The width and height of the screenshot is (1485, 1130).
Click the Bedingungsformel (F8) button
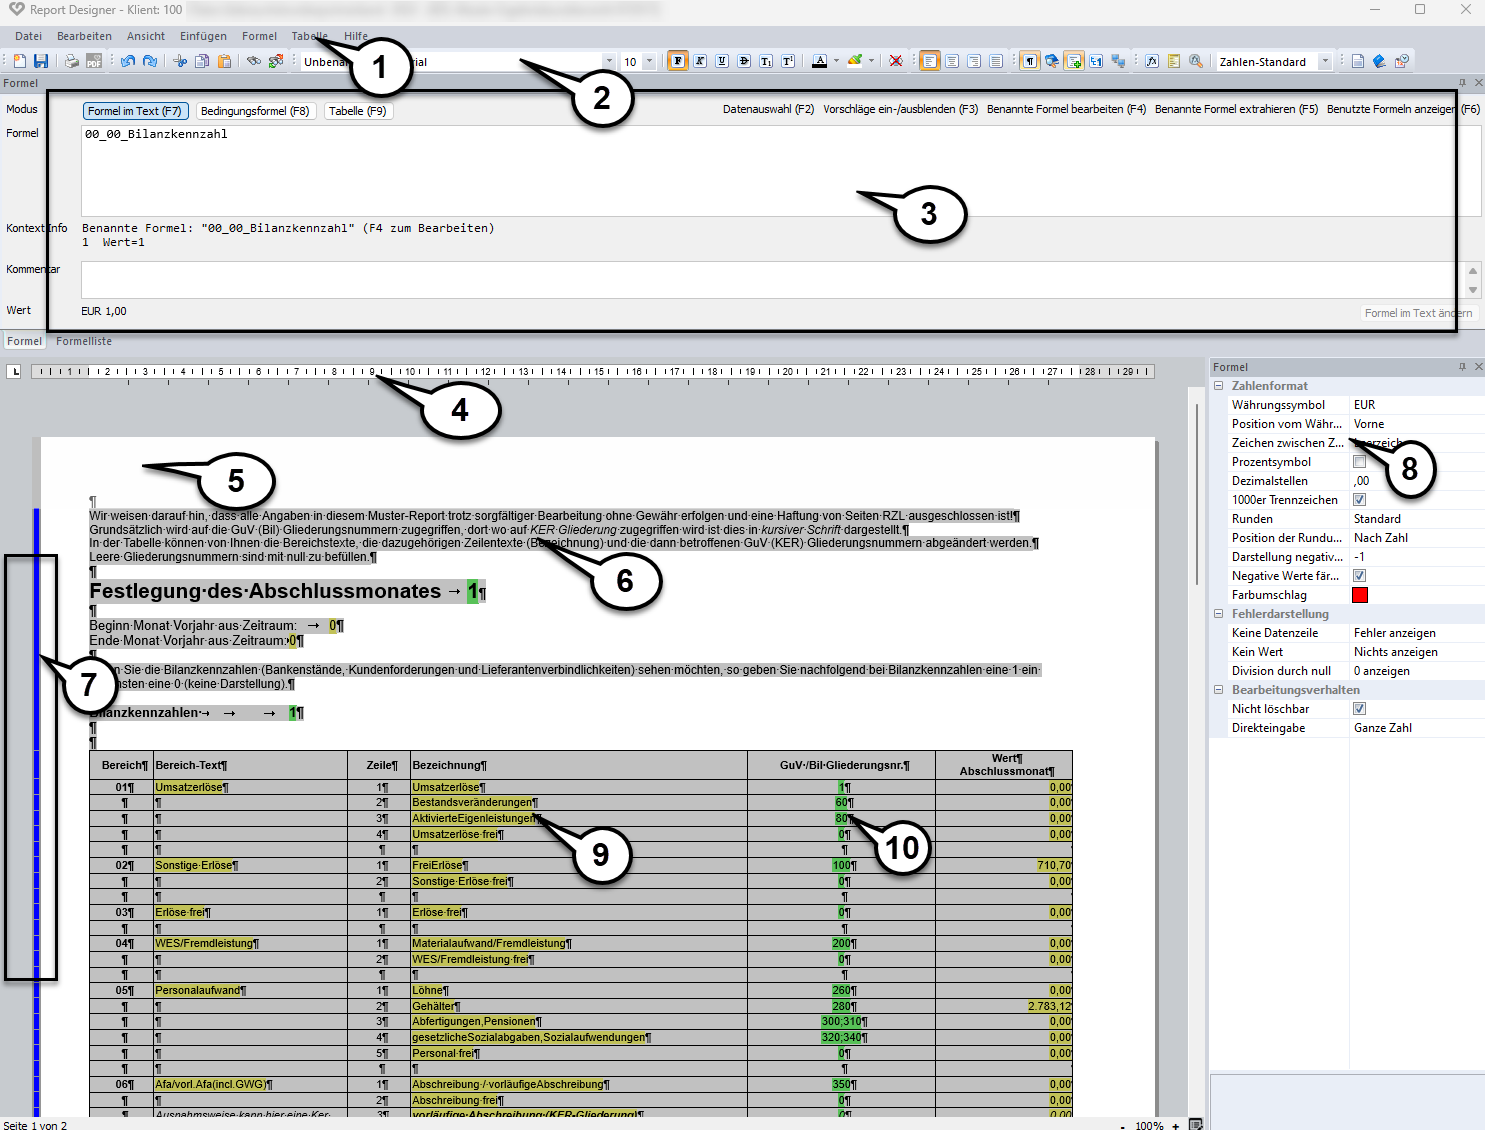coord(255,111)
